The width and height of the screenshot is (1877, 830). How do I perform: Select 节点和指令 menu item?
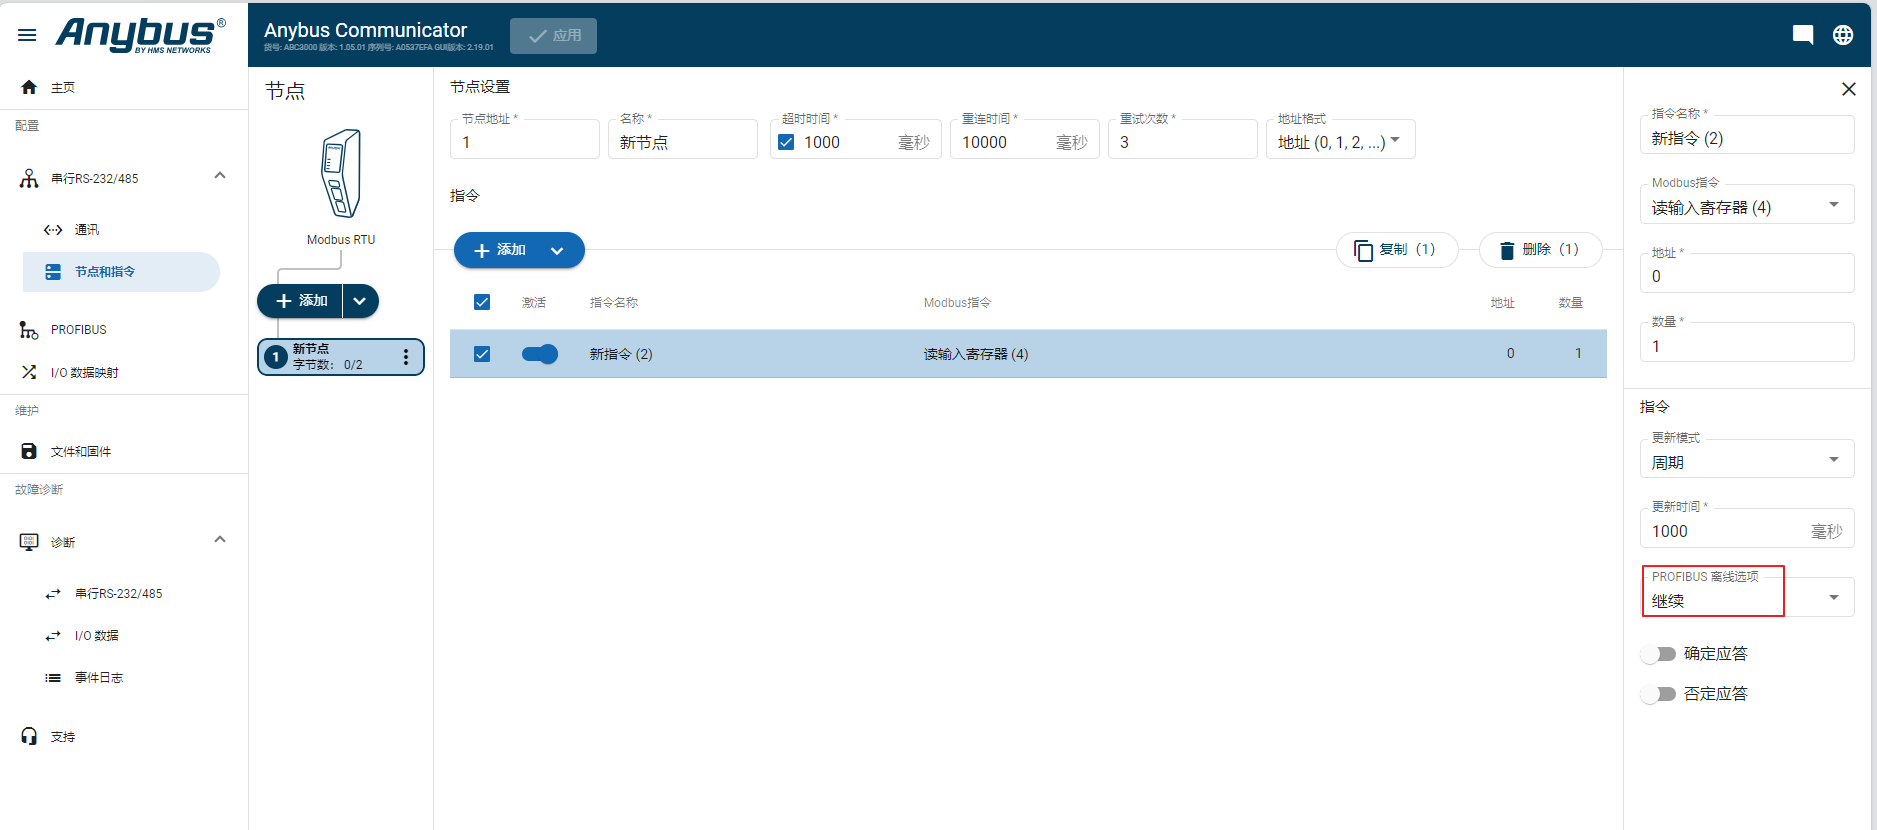pyautogui.click(x=120, y=272)
